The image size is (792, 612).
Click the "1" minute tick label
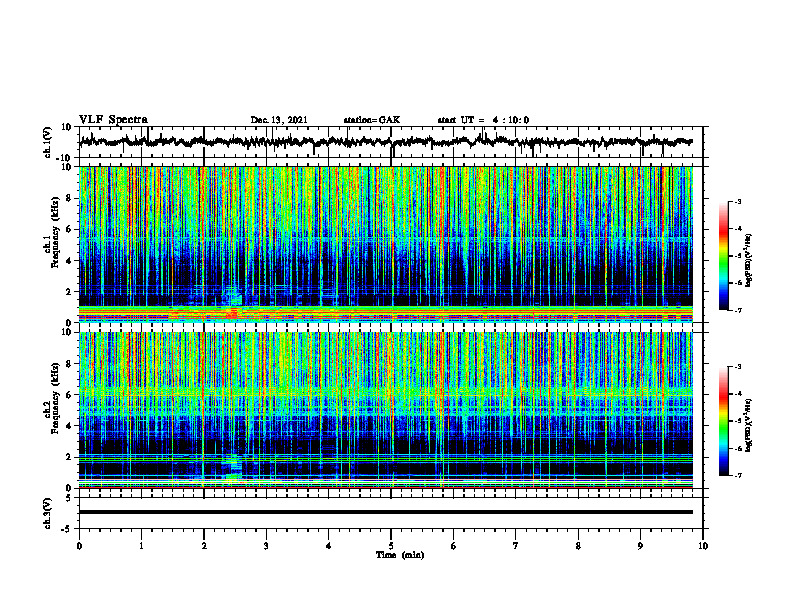[141, 546]
